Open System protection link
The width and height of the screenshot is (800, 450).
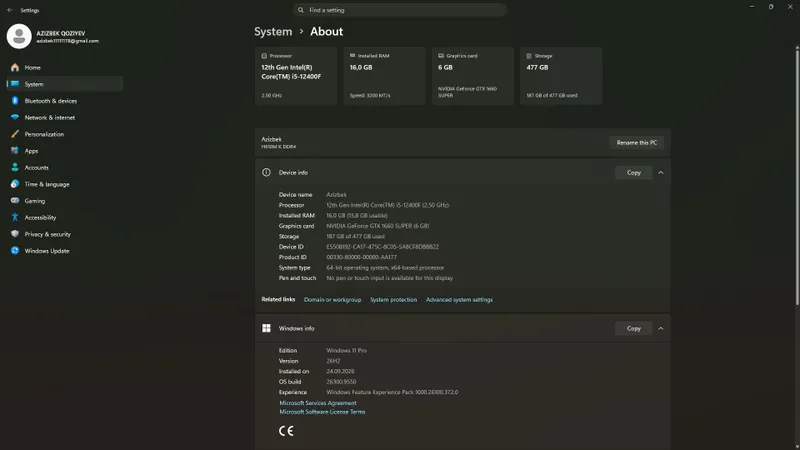pos(393,299)
